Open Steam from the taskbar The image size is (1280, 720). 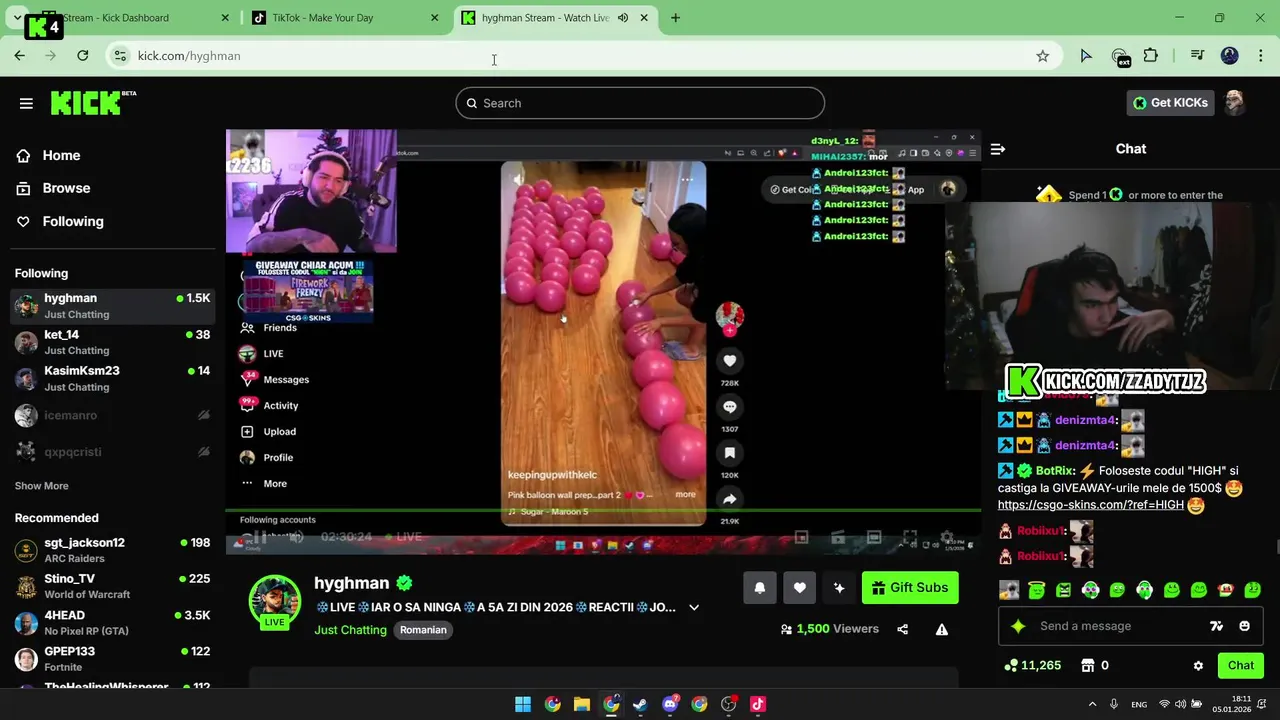(x=640, y=704)
